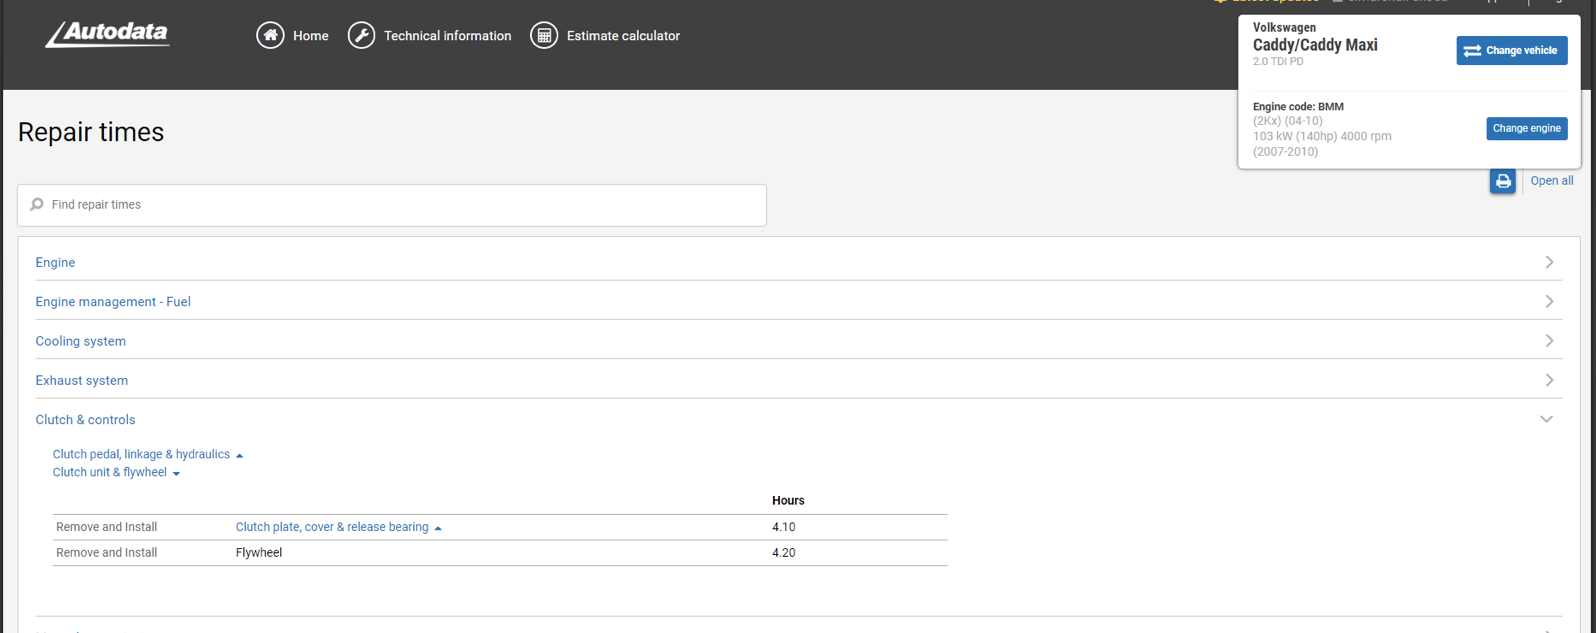Collapse the Clutch & controls section
Image resolution: width=1596 pixels, height=633 pixels.
(1546, 420)
